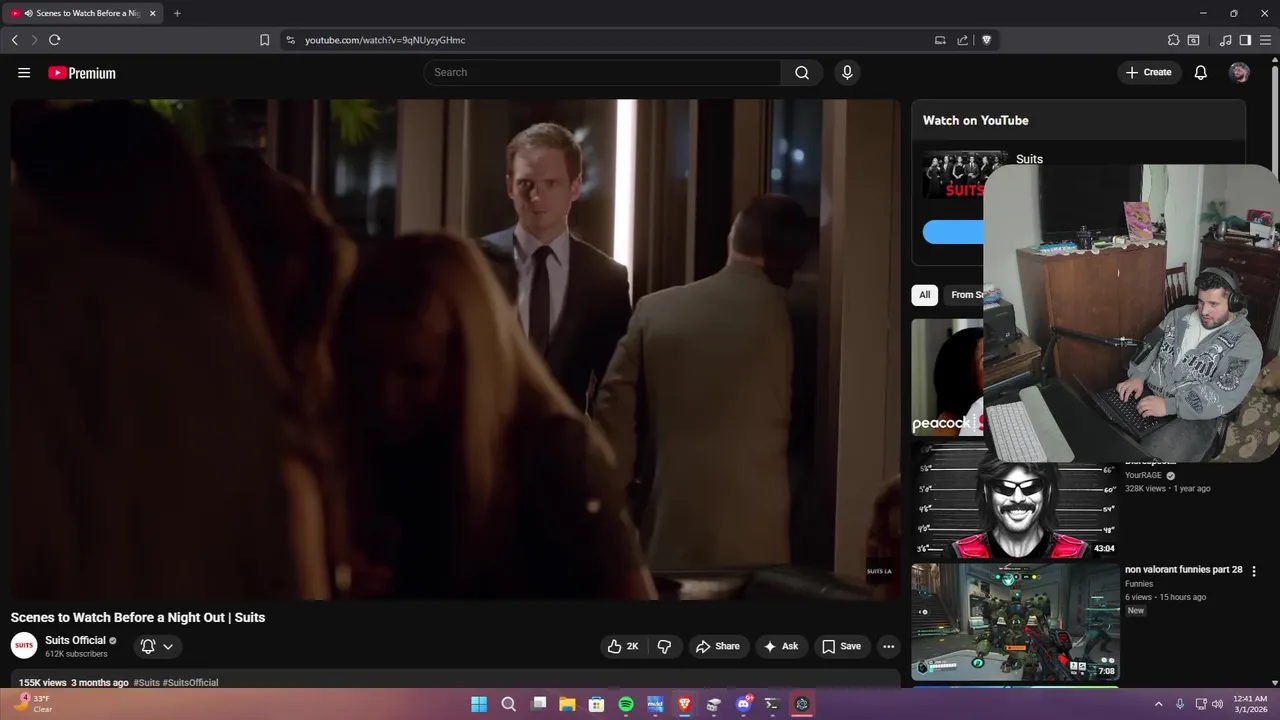The image size is (1280, 720).
Task: Open options for non valorant funnies video
Action: click(x=1254, y=571)
